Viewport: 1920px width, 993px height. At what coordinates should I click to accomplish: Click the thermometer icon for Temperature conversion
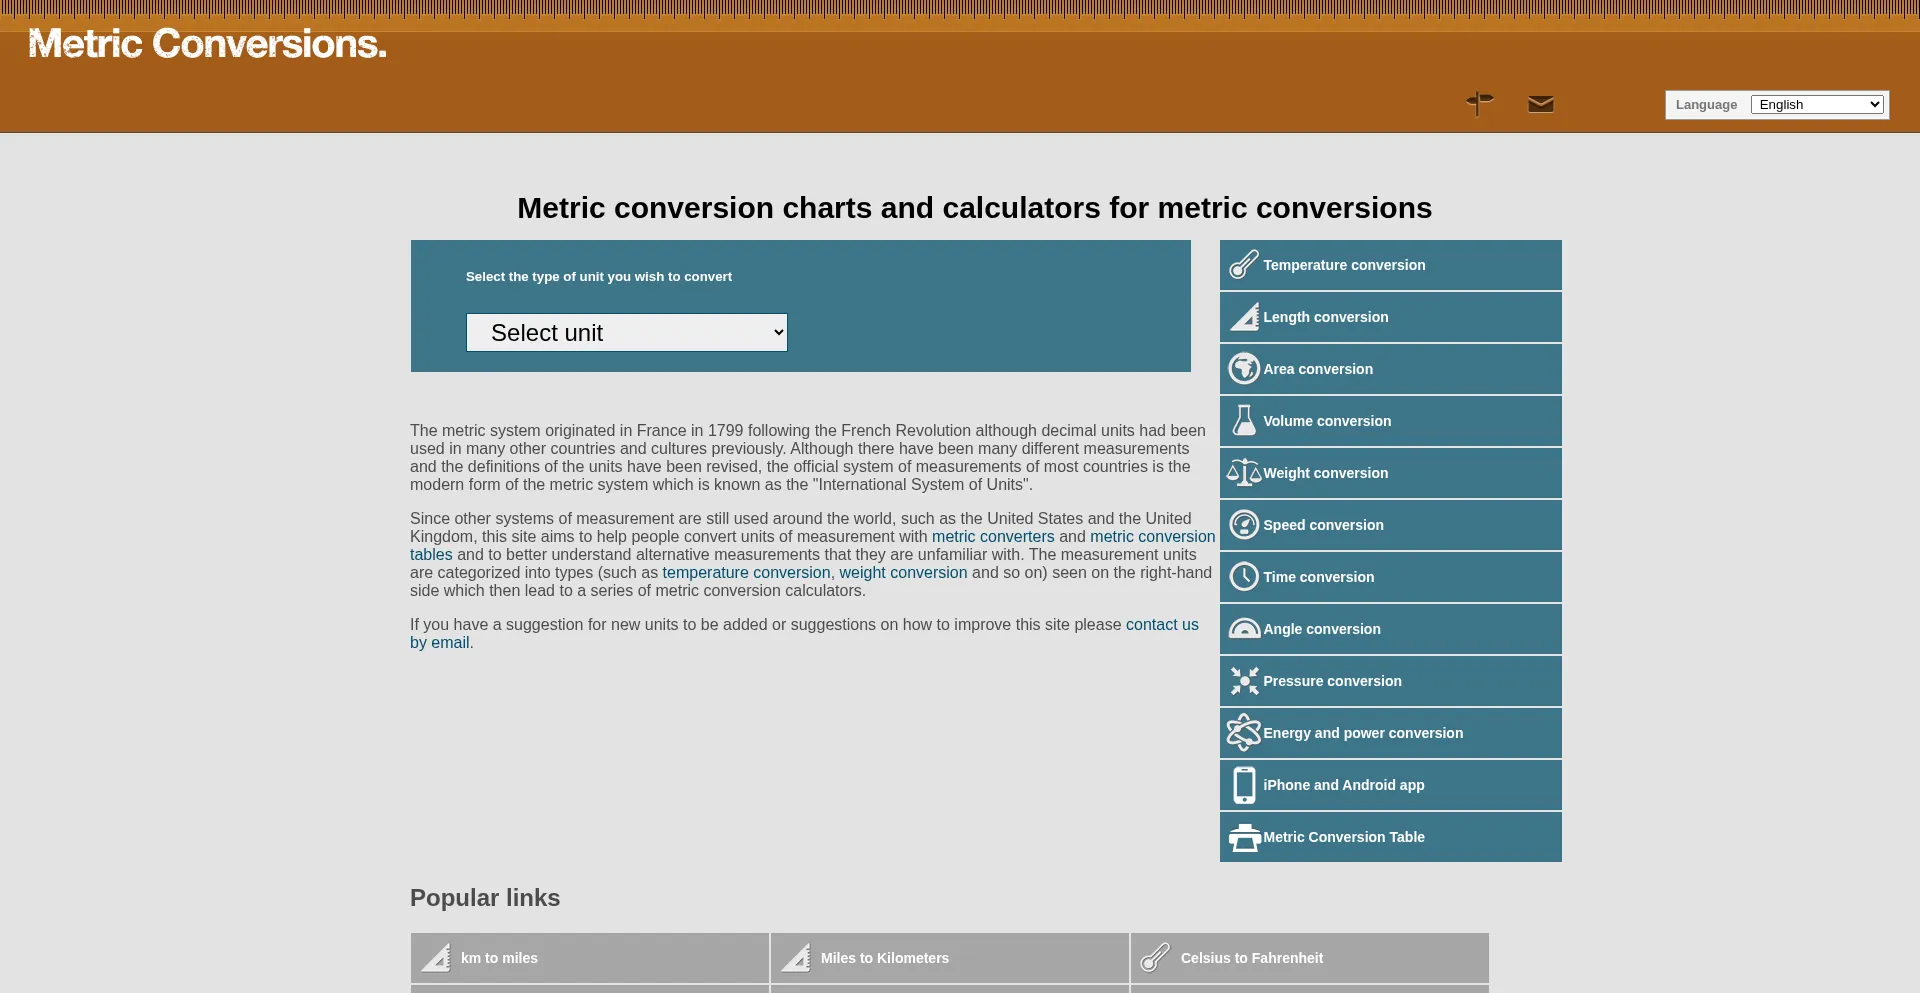1243,265
